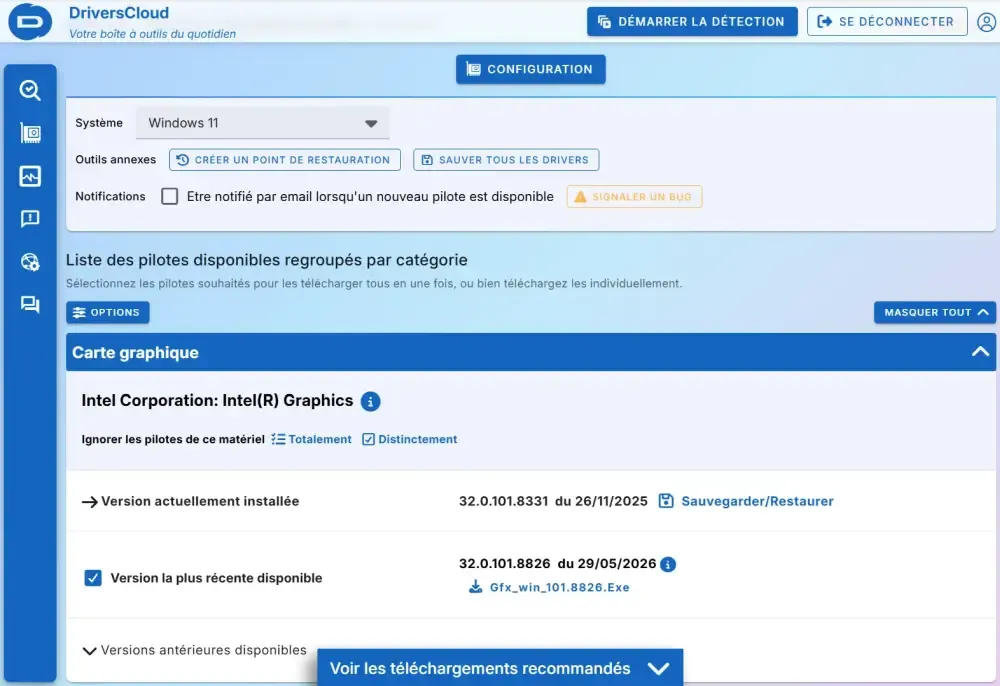Open the feedback alert bubble sidebar icon
This screenshot has width=1000, height=686.
(x=30, y=219)
